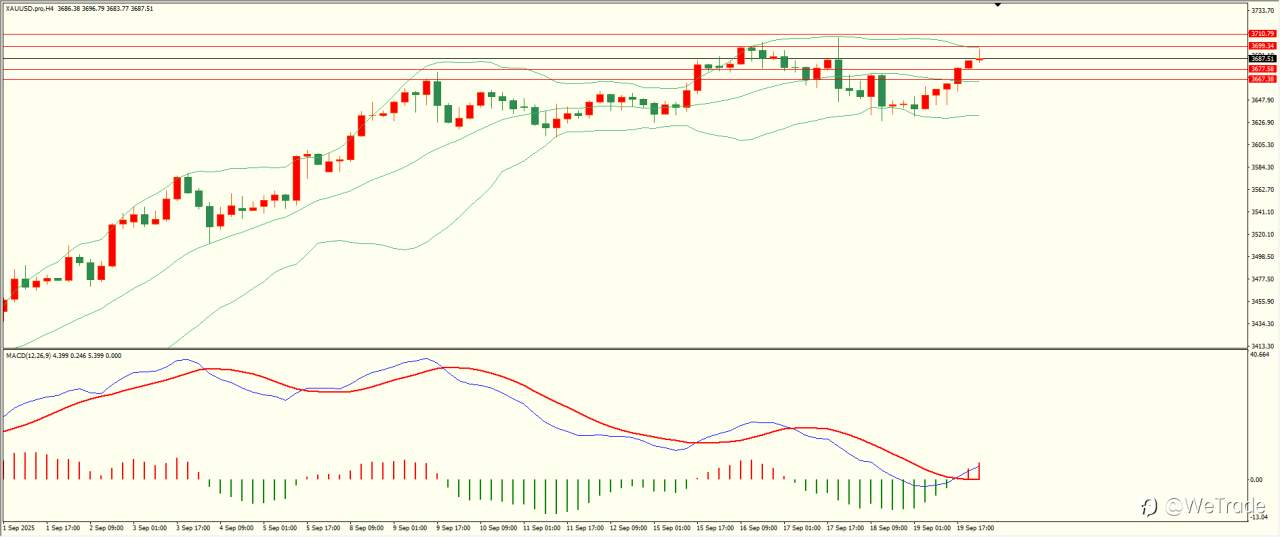
Task: Select the 3667.38 red price level tag
Action: pos(1263,79)
